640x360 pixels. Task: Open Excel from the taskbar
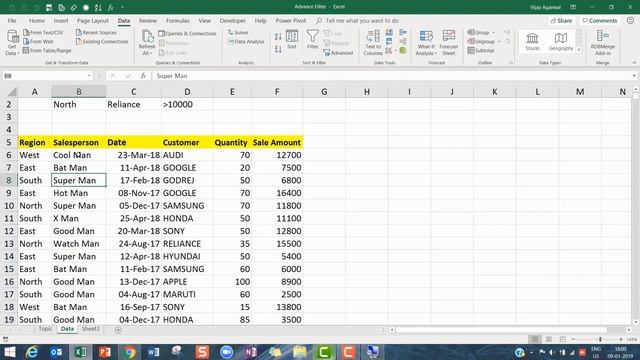[80, 352]
